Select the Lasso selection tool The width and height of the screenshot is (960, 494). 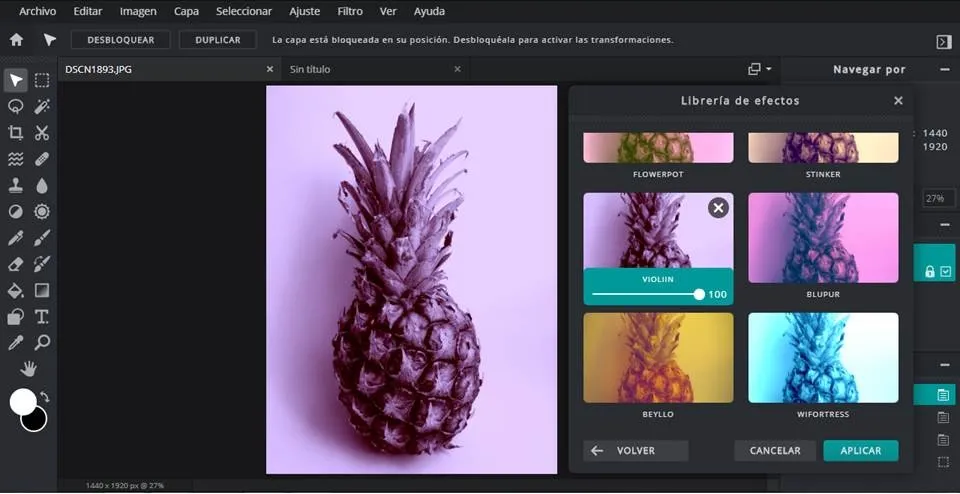[x=16, y=106]
